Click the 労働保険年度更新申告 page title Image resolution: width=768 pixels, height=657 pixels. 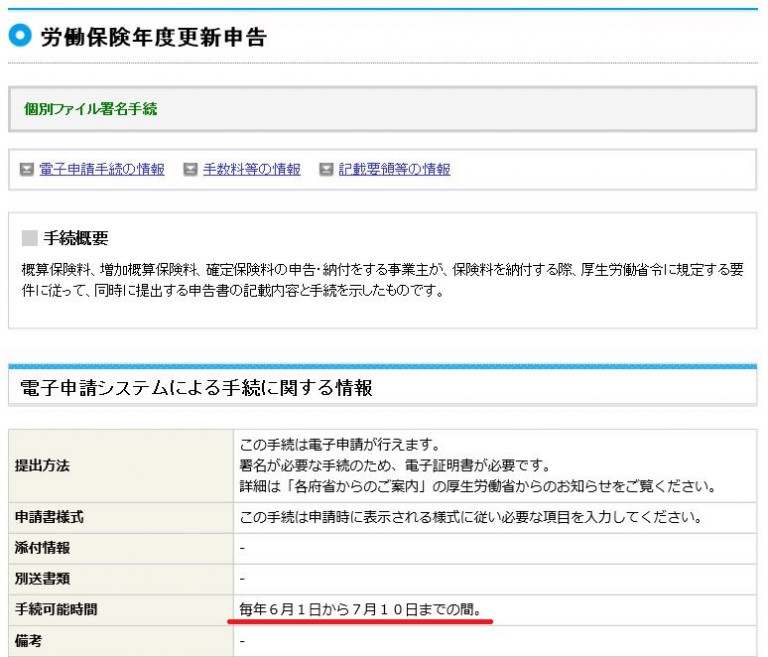[153, 37]
